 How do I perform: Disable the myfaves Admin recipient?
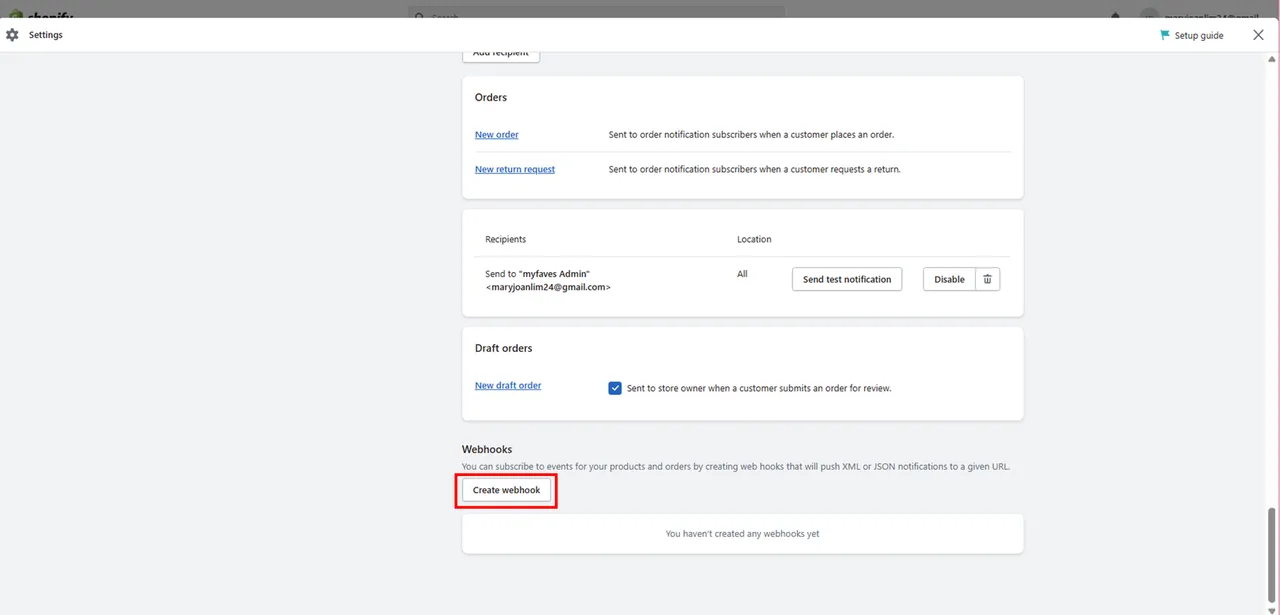949,279
